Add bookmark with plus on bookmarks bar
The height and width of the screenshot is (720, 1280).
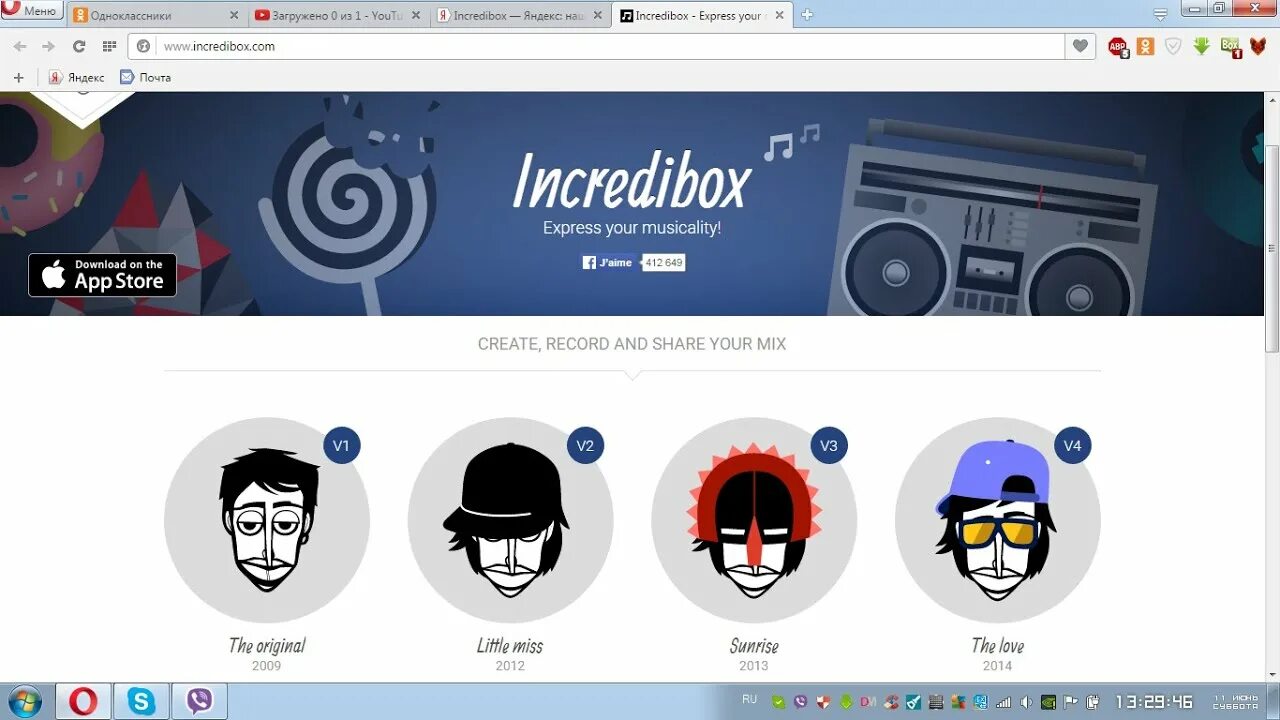tap(18, 77)
